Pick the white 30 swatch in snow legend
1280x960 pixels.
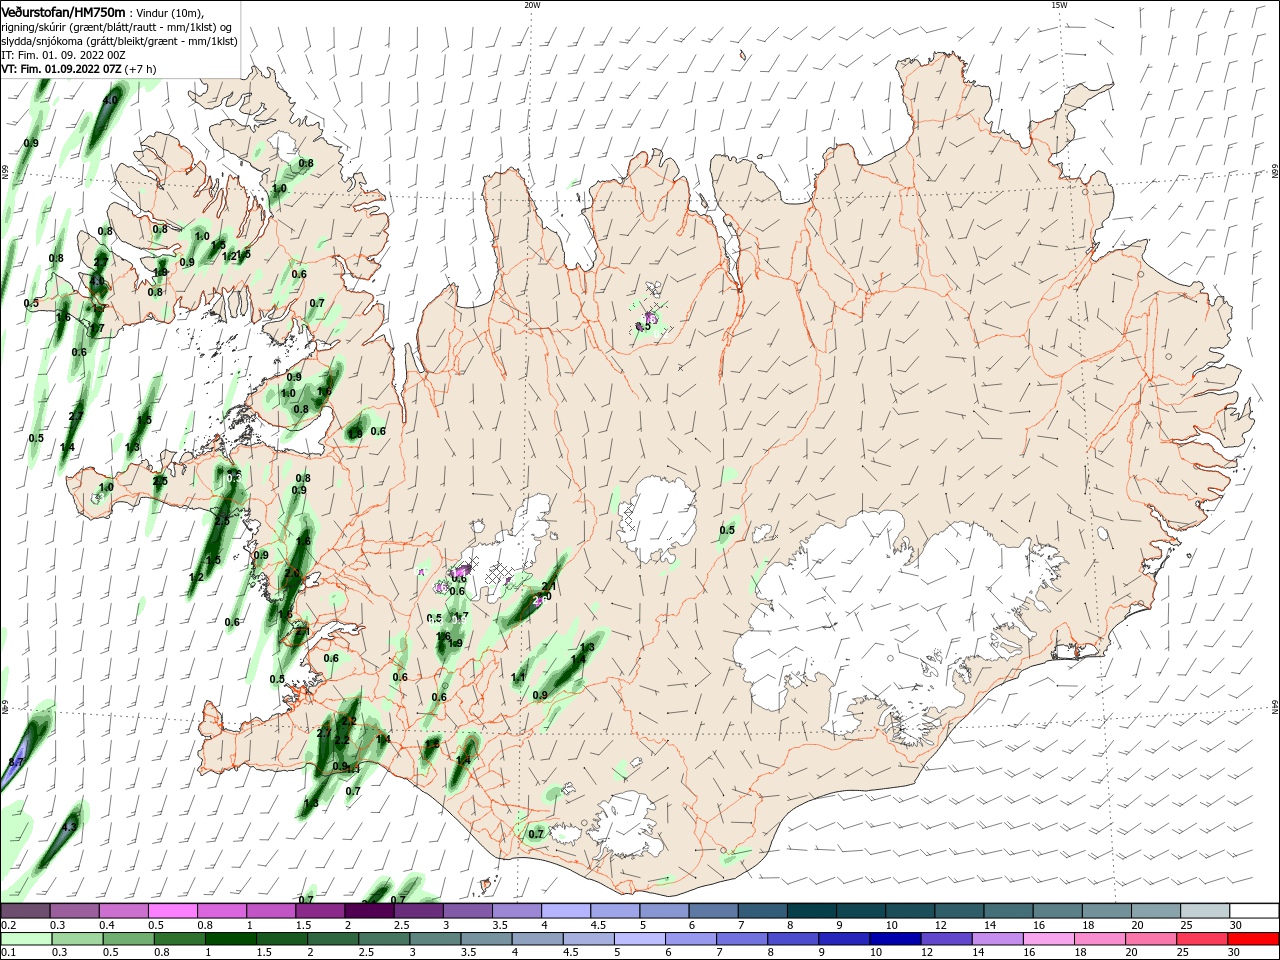1254,911
